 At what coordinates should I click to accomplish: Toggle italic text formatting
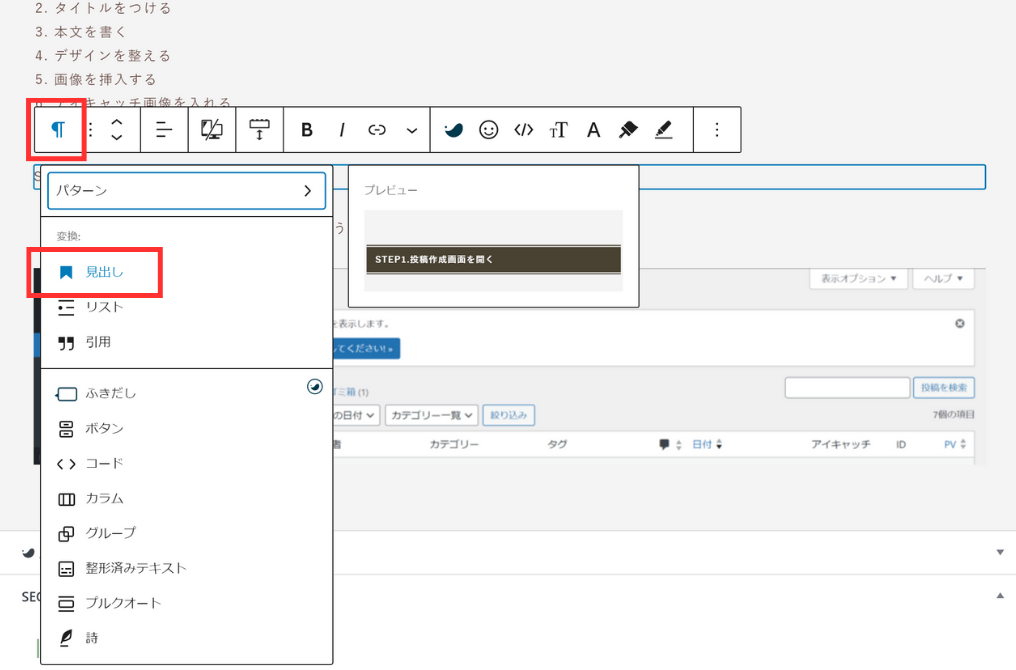pos(342,130)
